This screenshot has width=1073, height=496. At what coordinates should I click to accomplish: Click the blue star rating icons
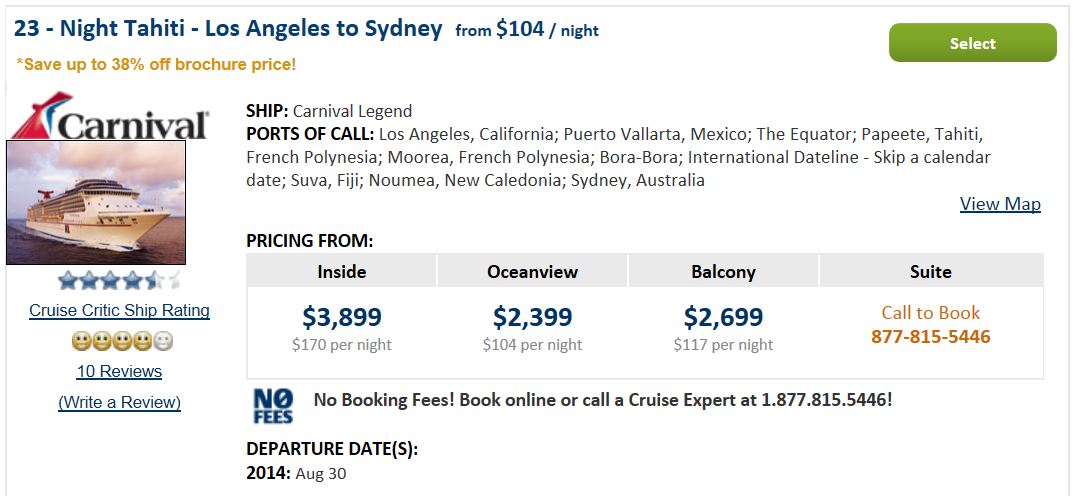(x=120, y=280)
